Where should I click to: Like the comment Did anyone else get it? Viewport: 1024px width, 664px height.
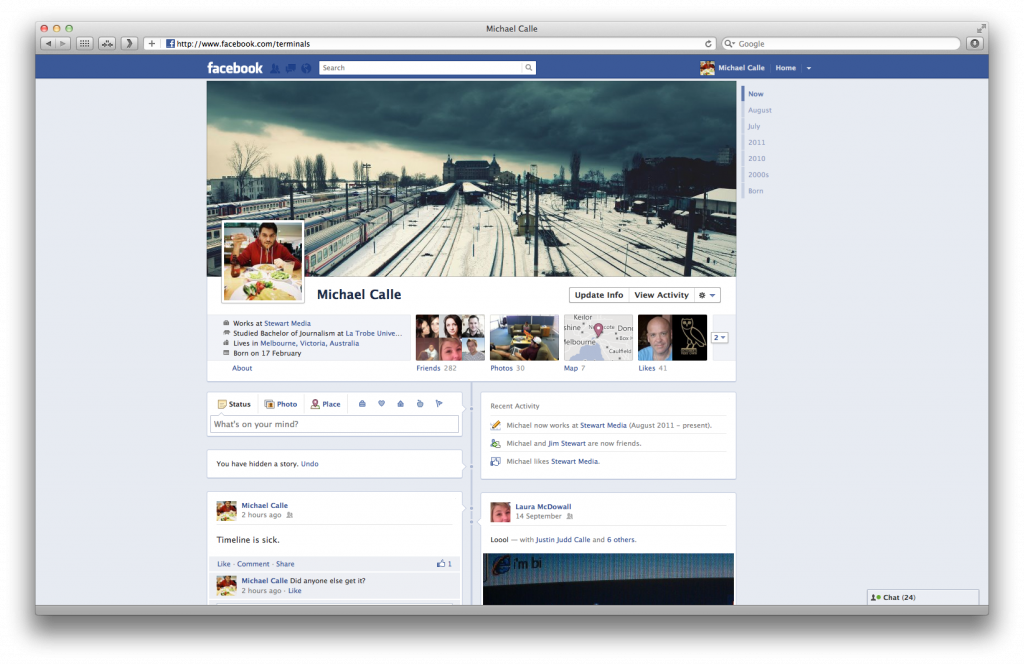coord(295,591)
